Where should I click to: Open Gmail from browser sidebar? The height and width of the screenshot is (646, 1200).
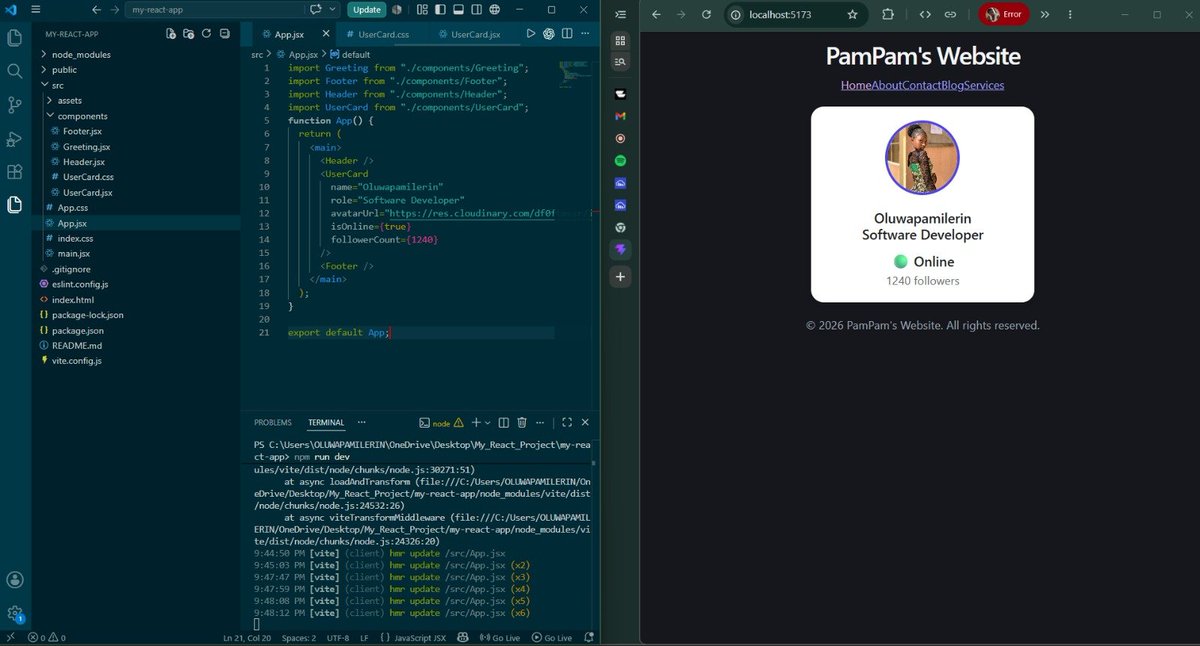(x=620, y=116)
